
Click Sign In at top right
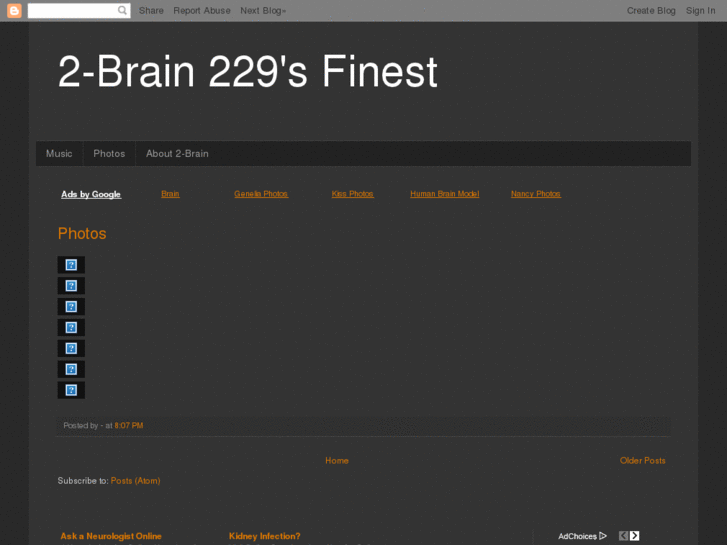(x=700, y=10)
